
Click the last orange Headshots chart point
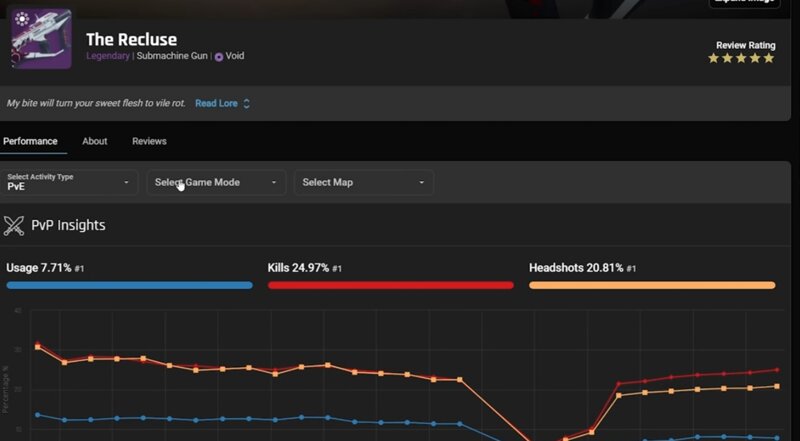point(777,386)
